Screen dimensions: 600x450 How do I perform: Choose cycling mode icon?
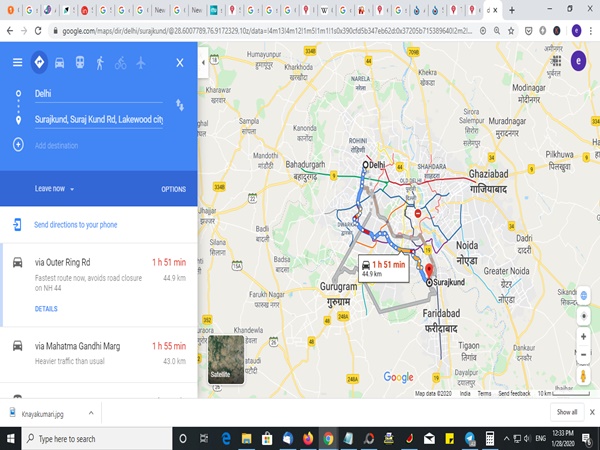tap(121, 63)
